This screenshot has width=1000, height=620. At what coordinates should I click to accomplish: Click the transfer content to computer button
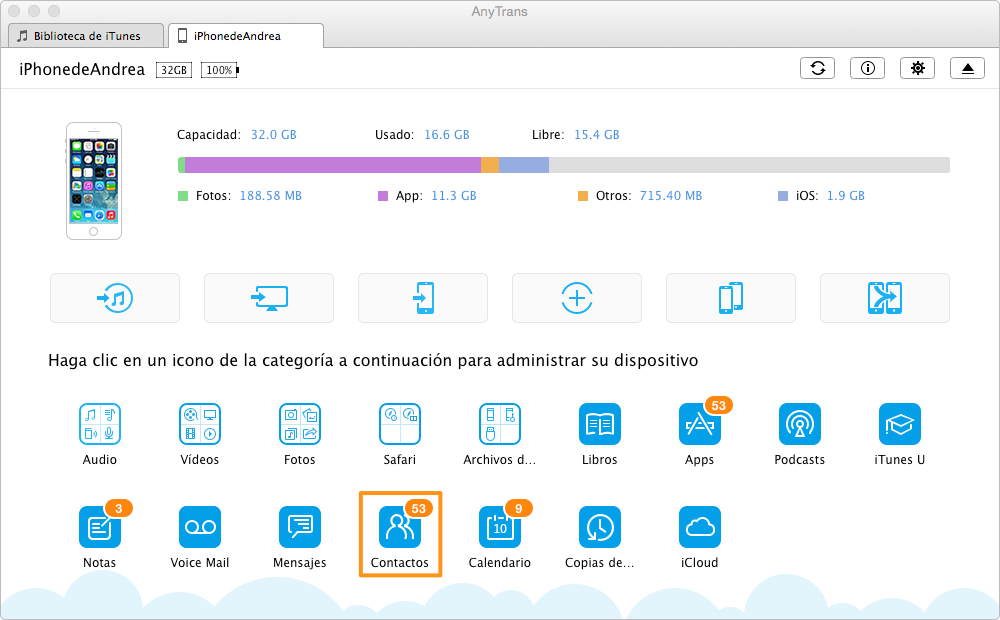[269, 298]
